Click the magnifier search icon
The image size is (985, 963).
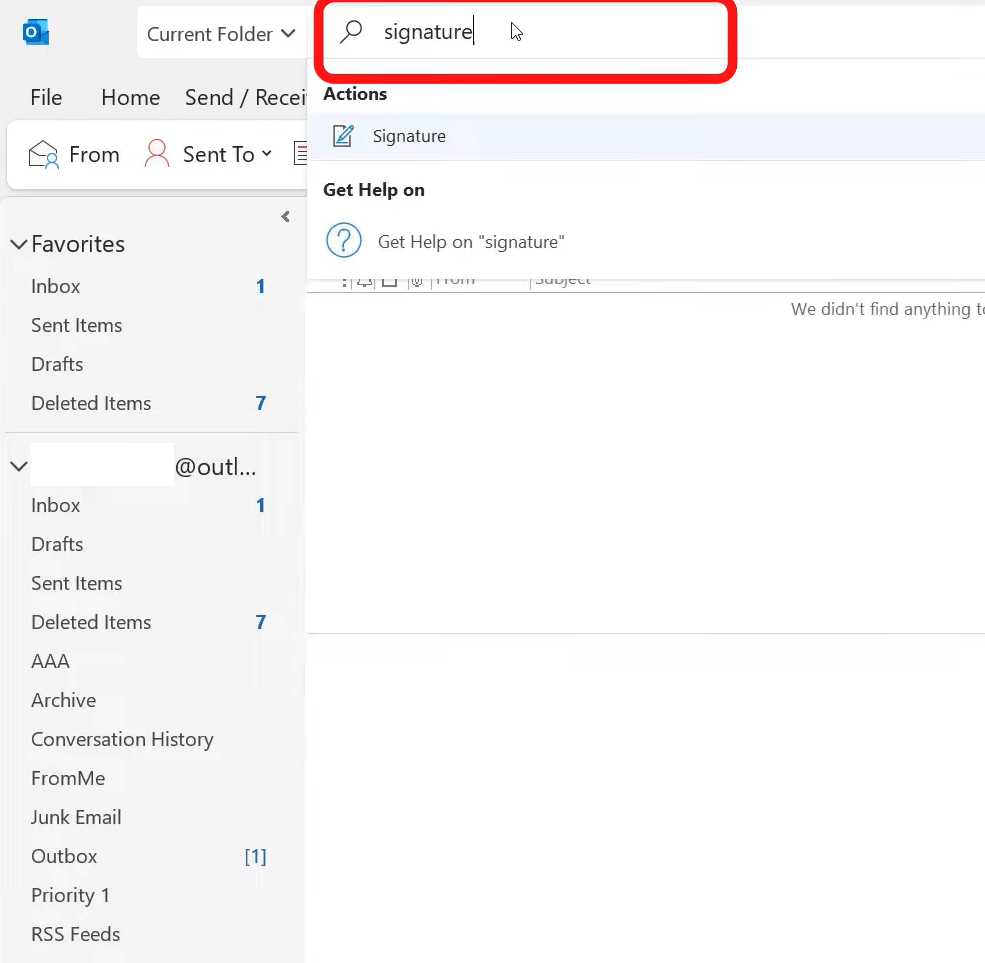click(x=351, y=31)
